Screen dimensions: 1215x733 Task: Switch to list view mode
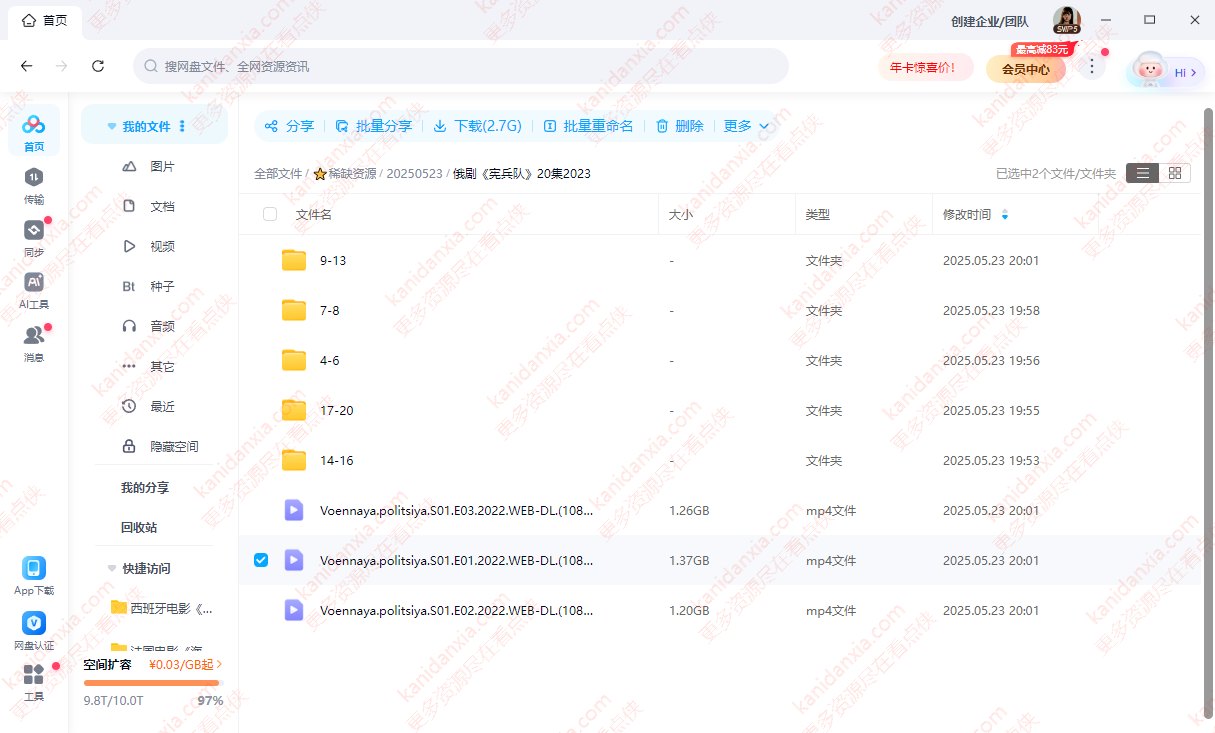1142,173
